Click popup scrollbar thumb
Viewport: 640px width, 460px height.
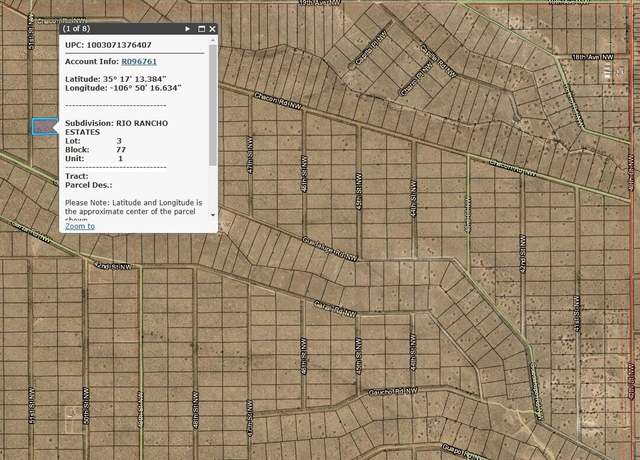point(213,105)
